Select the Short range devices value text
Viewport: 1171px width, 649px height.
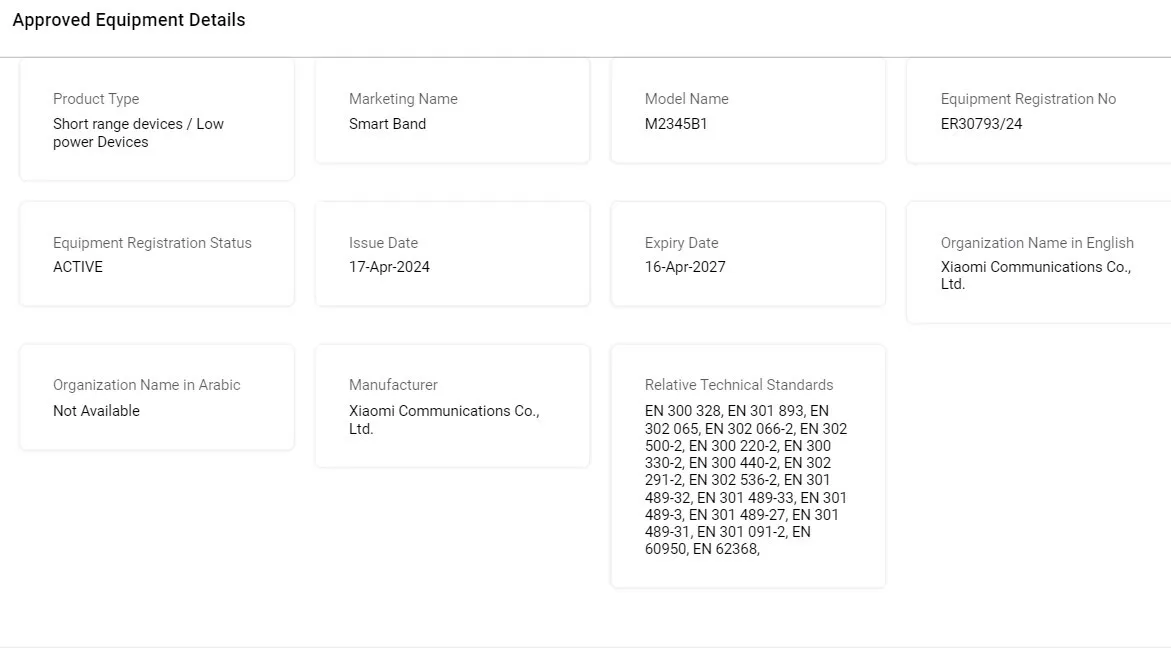click(x=138, y=133)
